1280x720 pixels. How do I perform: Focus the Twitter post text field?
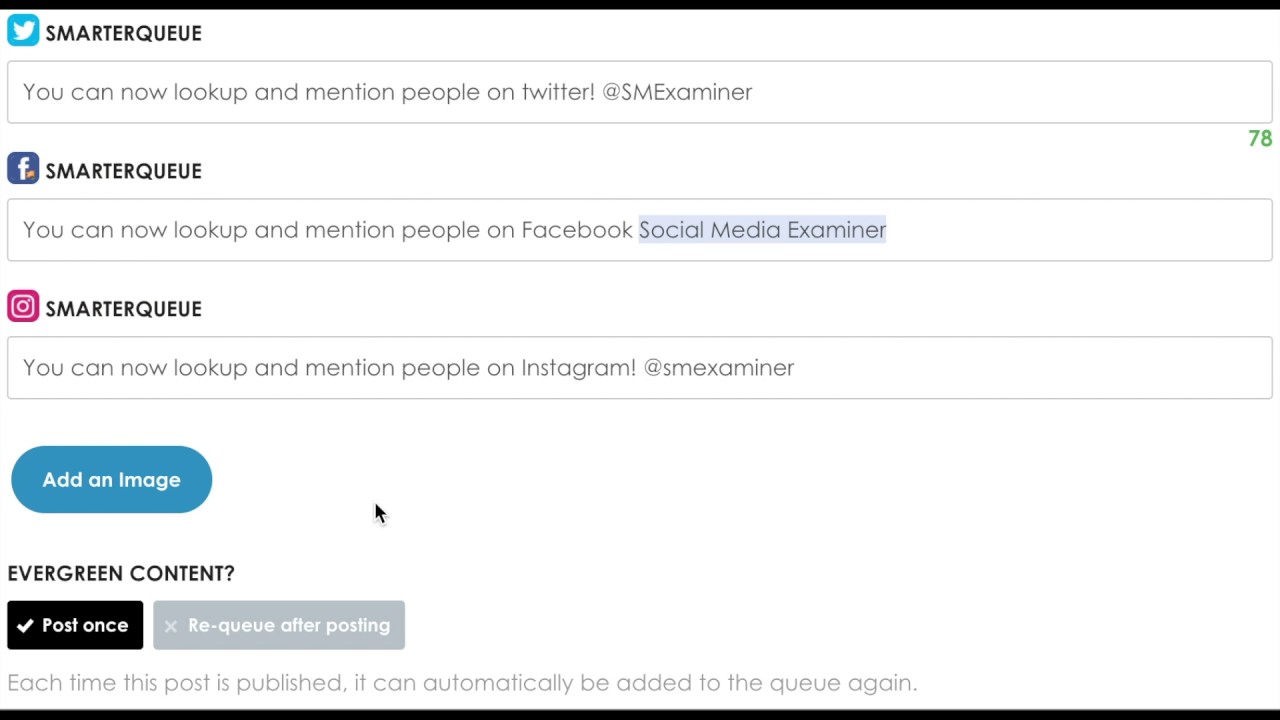coord(640,92)
